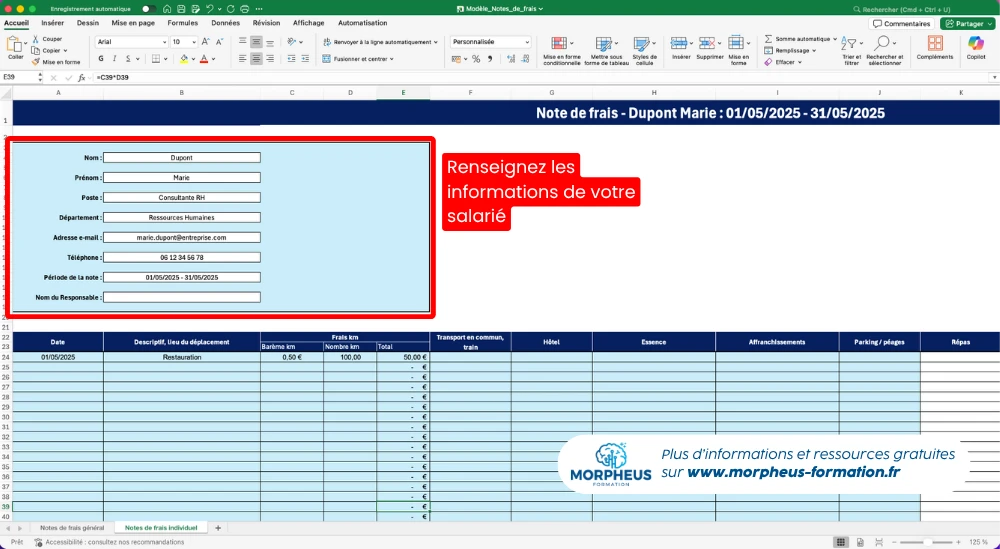Toggle italic I formatting

(x=114, y=59)
